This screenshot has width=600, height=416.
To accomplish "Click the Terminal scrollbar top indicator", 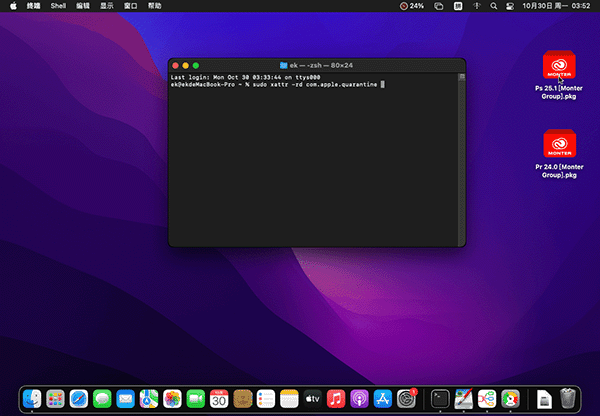I will [x=462, y=77].
